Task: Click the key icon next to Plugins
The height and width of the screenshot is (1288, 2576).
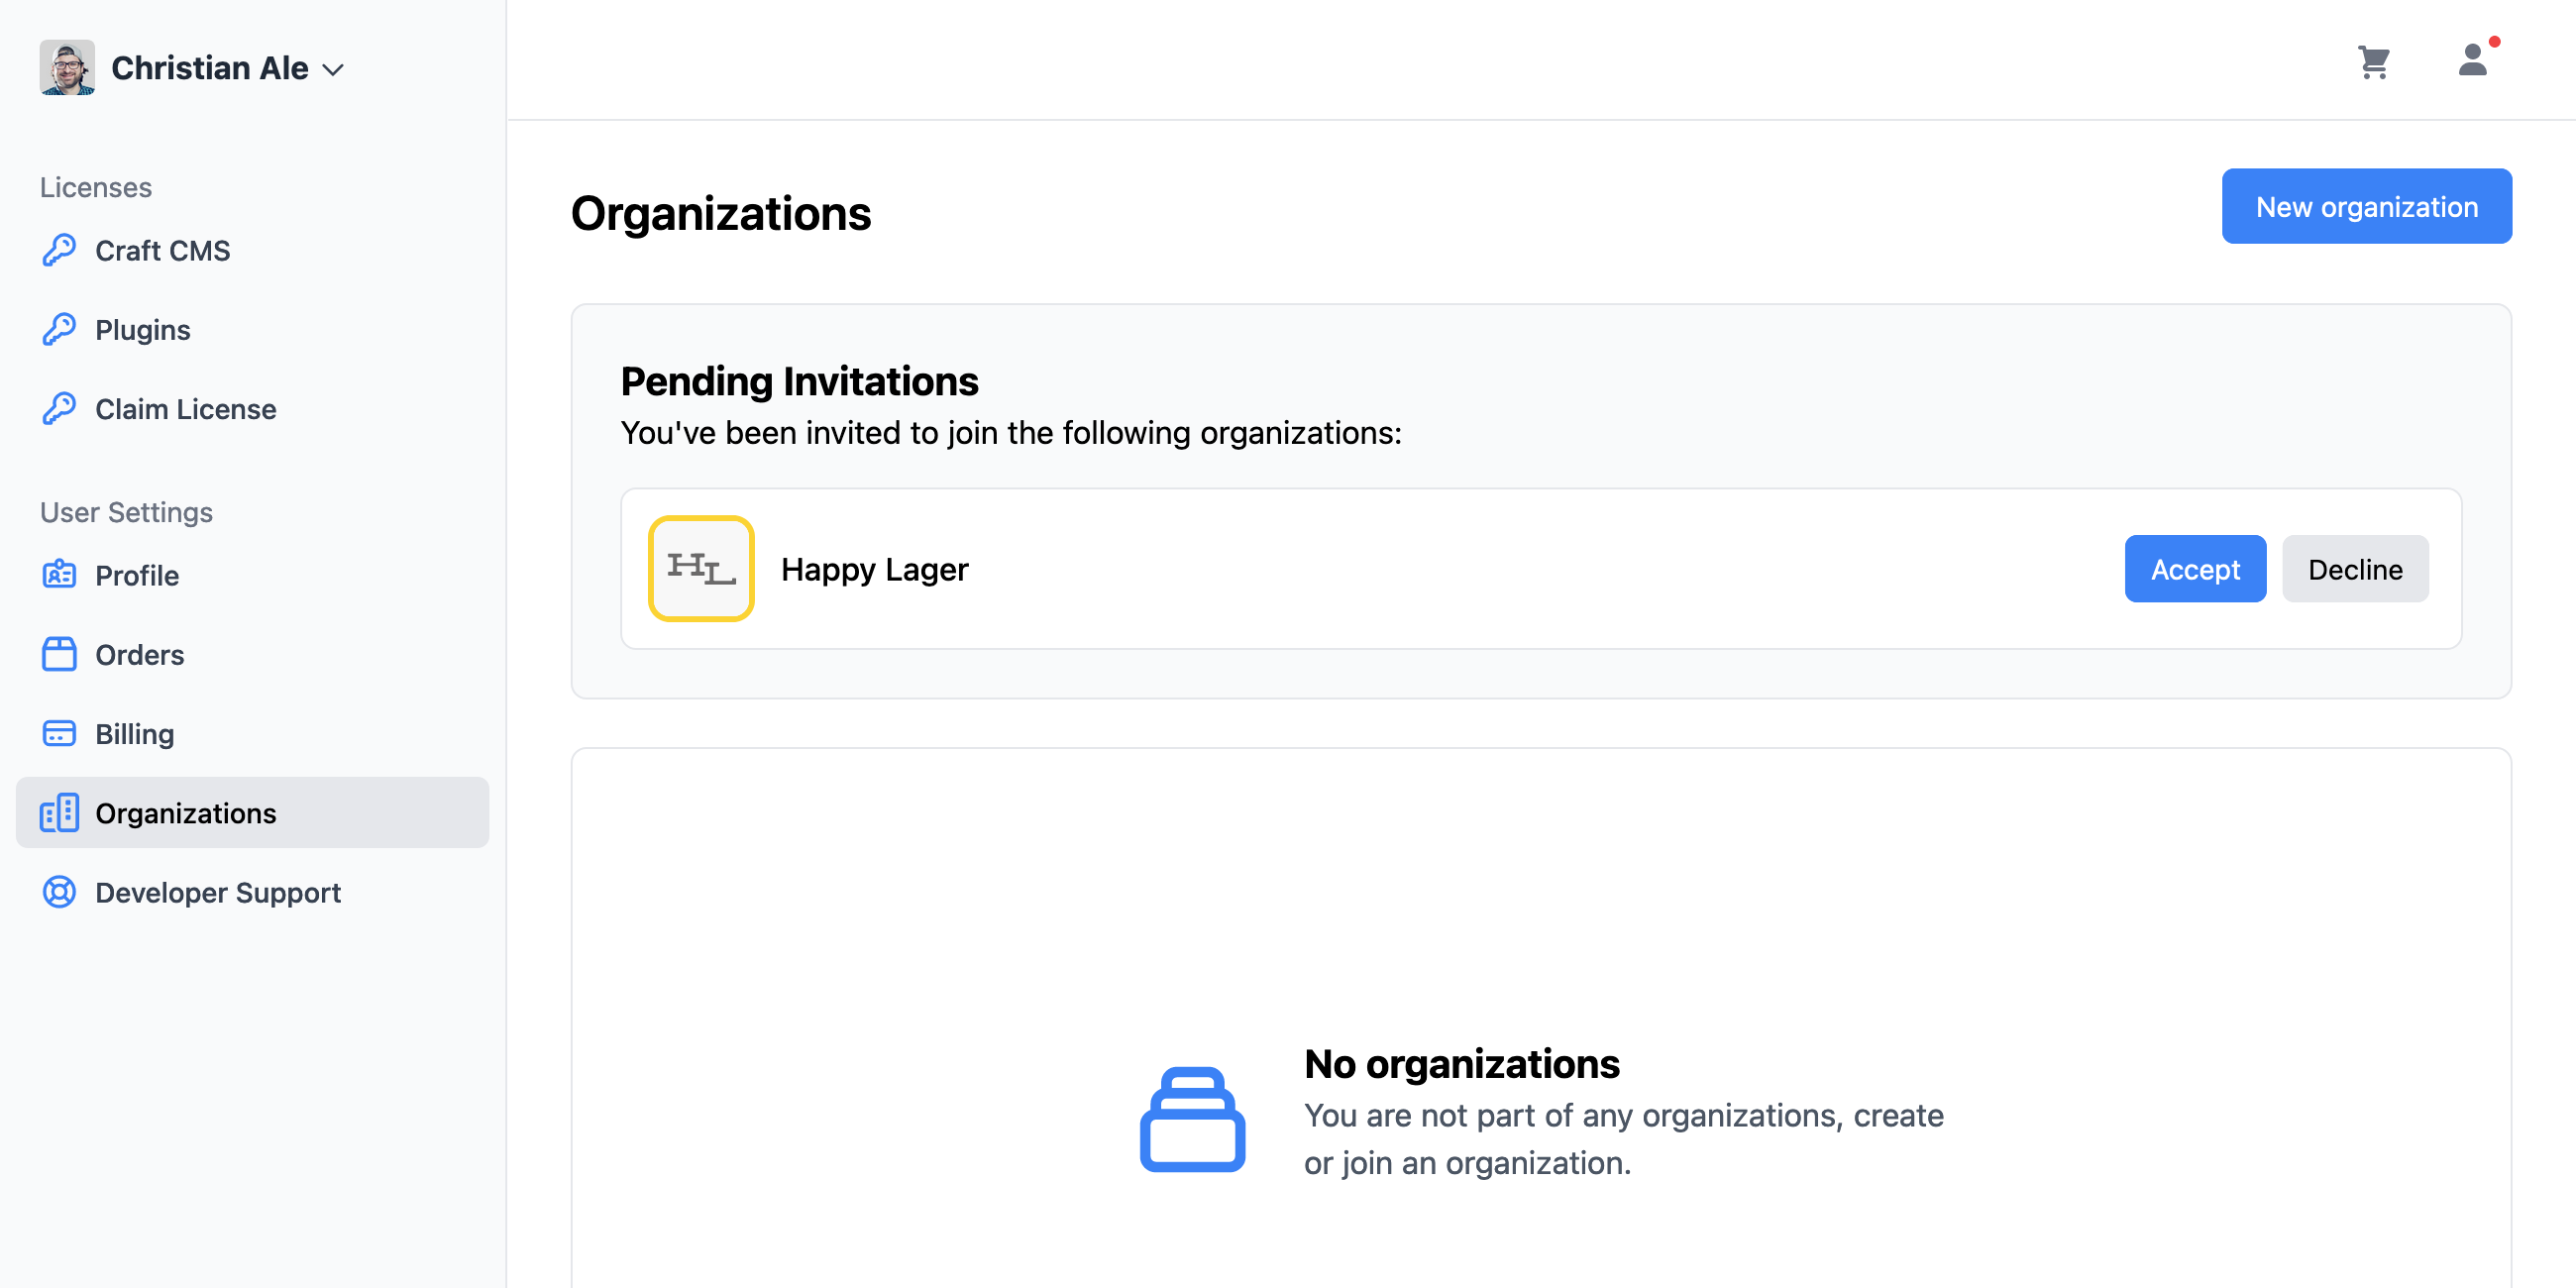Action: pyautogui.click(x=59, y=329)
